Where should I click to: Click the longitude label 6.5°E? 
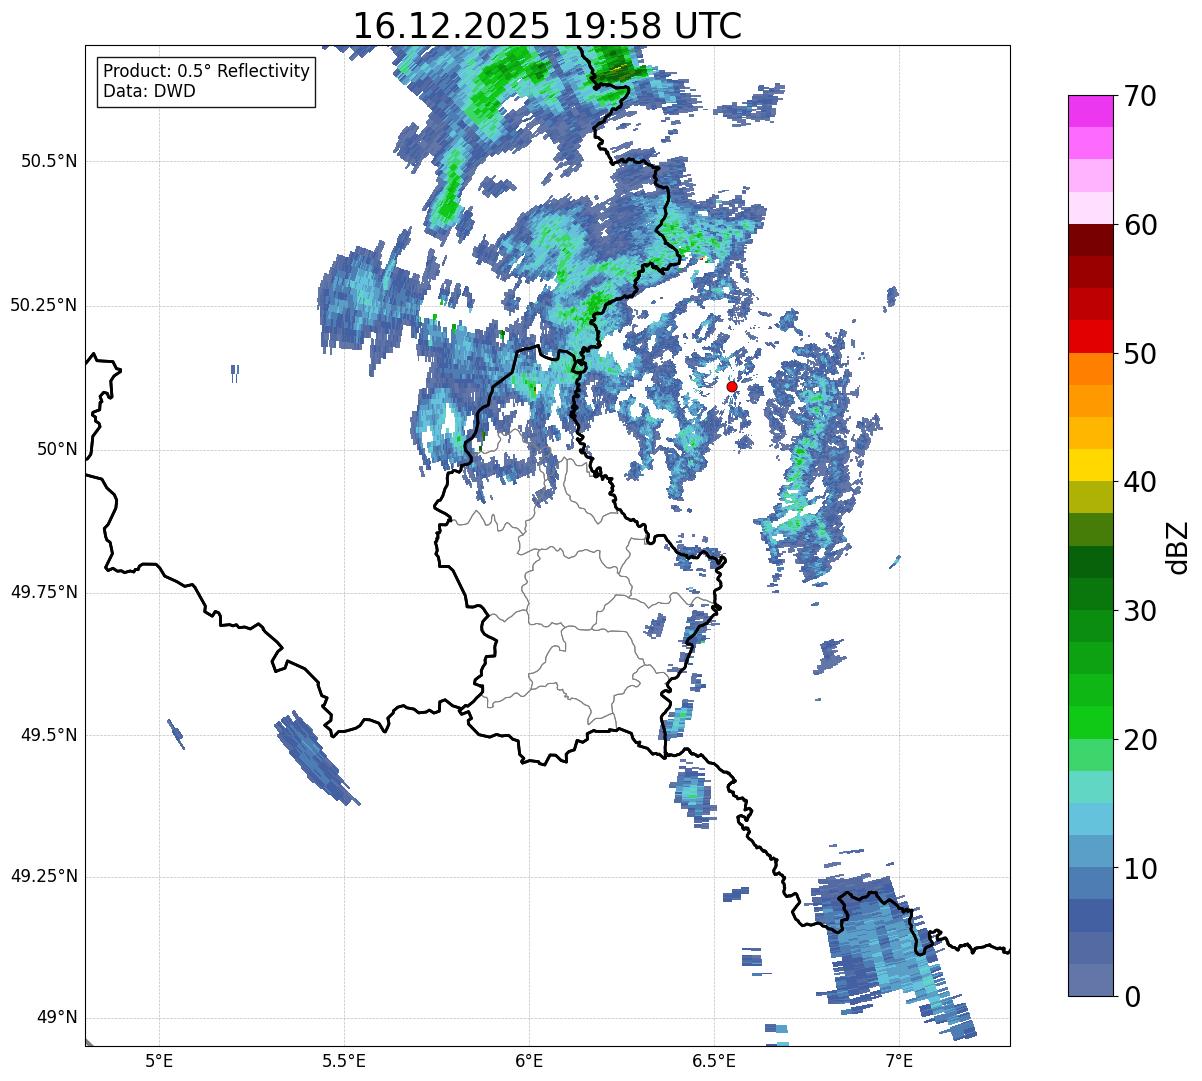tap(714, 1060)
